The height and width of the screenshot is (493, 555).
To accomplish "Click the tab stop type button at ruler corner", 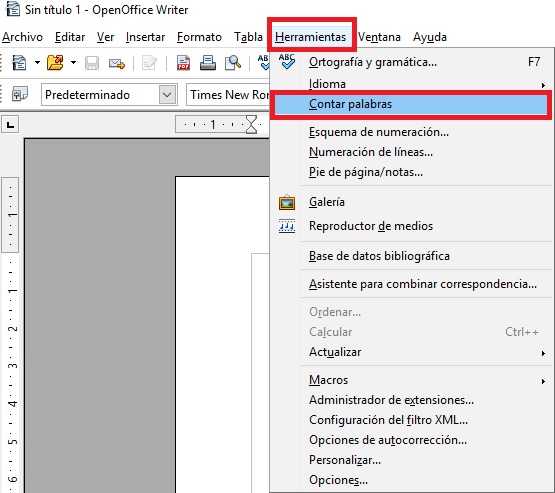I will 10,125.
